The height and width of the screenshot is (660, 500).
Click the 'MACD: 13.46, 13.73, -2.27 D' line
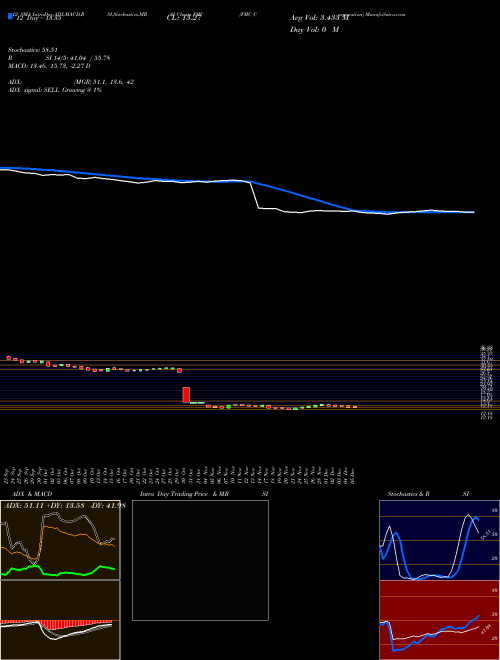coord(49,66)
